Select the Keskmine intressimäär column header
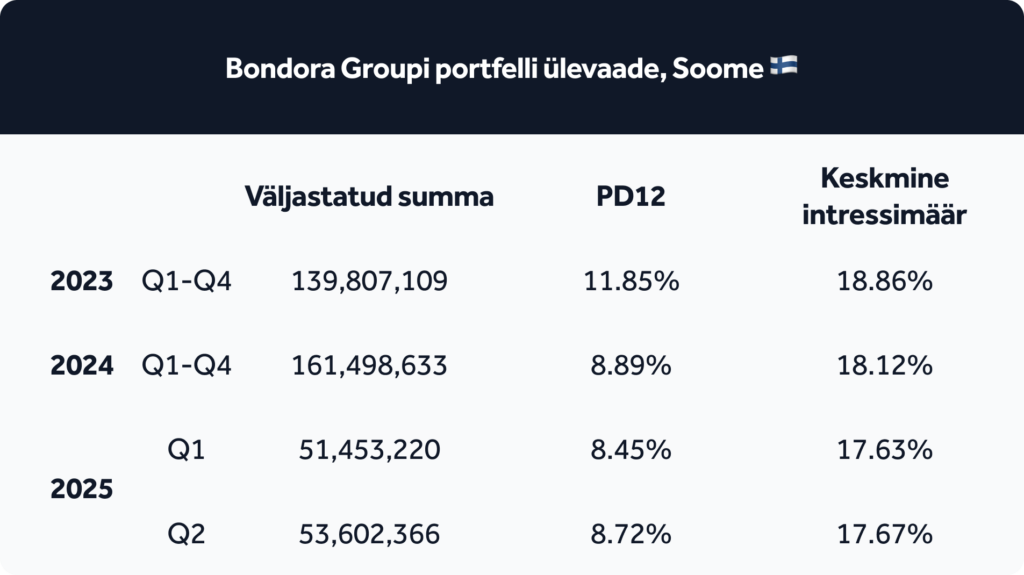 884,196
